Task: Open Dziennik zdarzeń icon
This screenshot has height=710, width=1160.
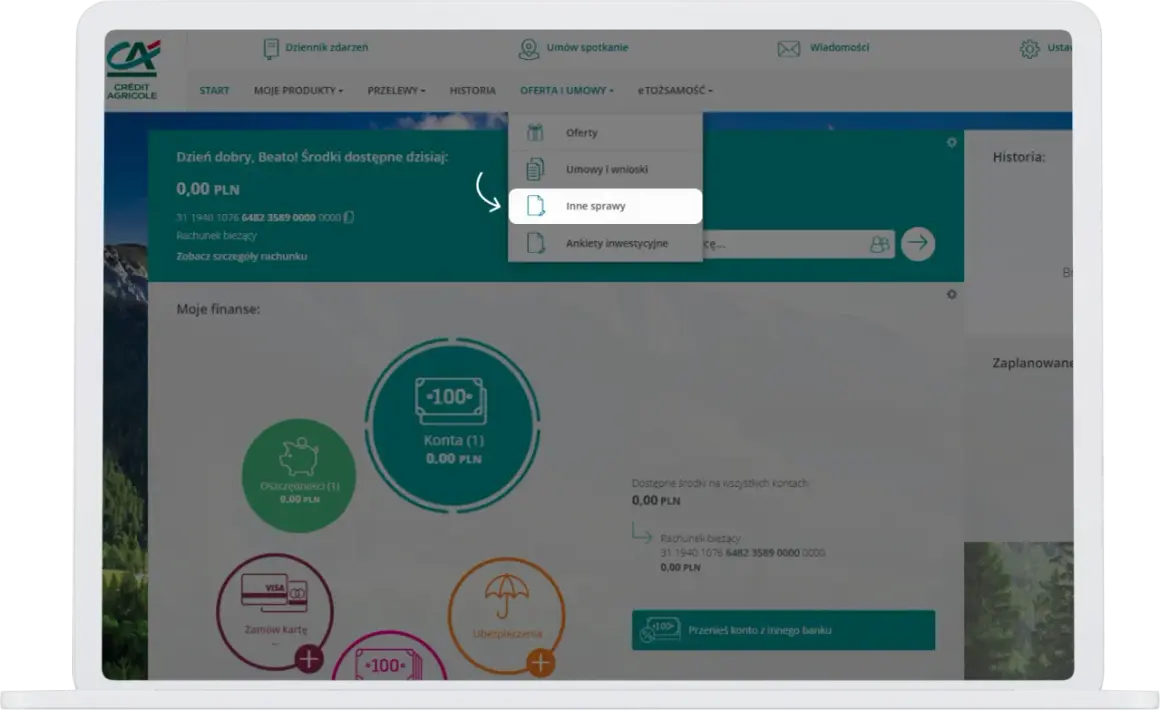Action: (x=271, y=49)
